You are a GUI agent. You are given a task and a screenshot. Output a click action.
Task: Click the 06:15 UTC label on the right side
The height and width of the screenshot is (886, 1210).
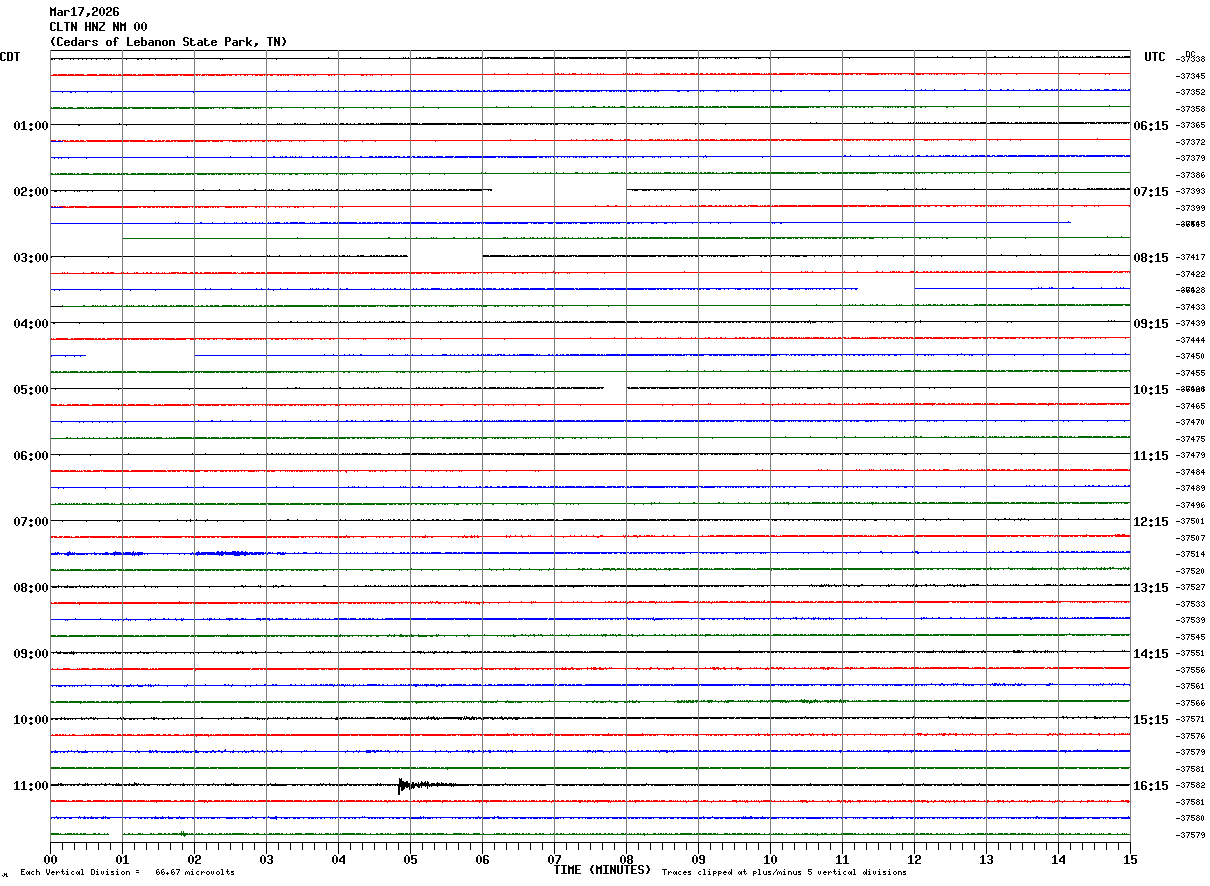pyautogui.click(x=1150, y=125)
